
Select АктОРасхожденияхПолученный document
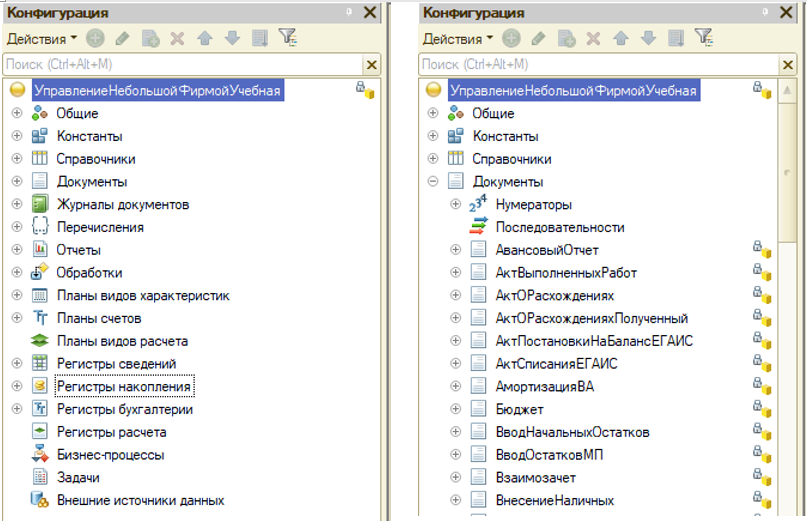point(592,318)
